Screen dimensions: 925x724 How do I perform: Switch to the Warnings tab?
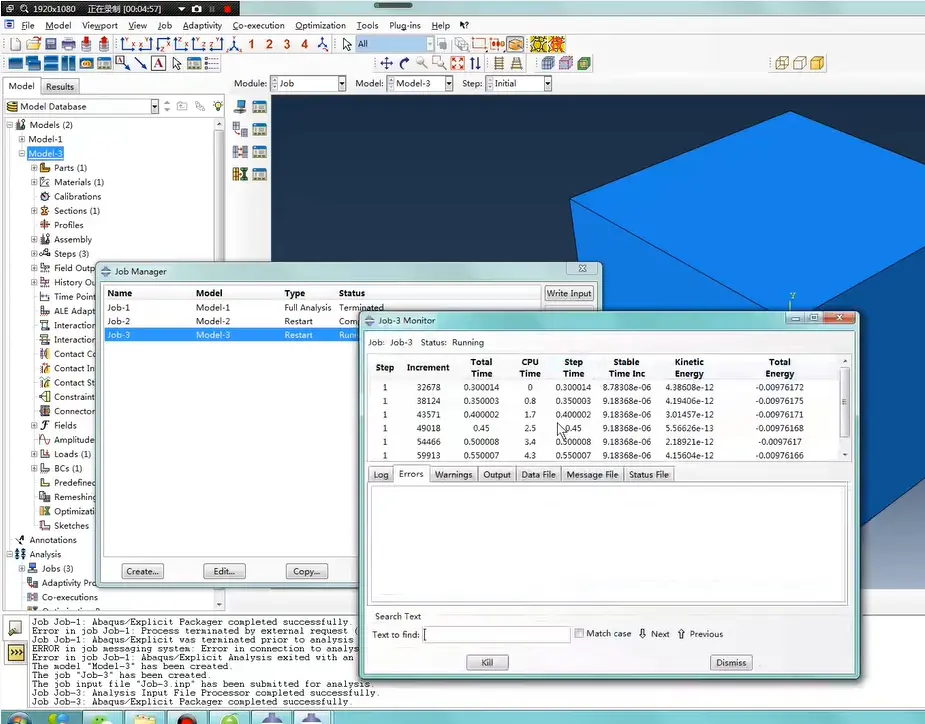(x=454, y=474)
